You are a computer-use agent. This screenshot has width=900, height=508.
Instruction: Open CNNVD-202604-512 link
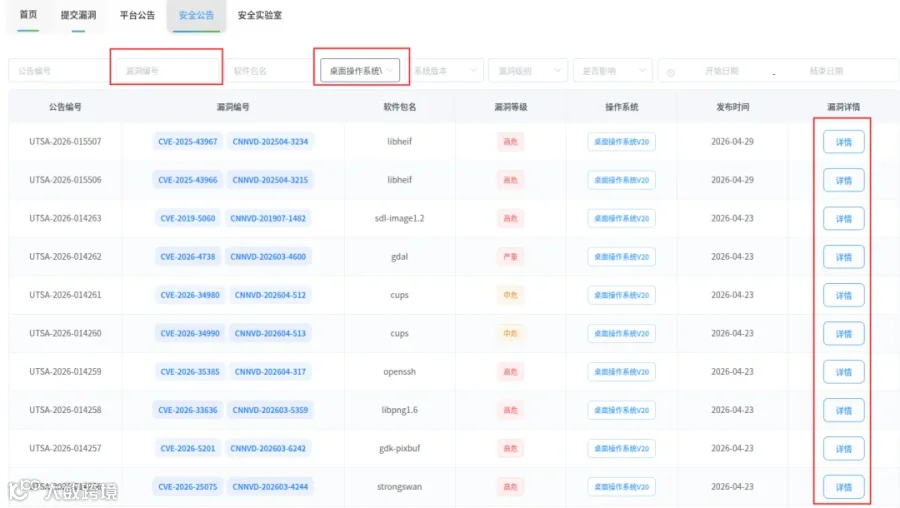tap(270, 295)
